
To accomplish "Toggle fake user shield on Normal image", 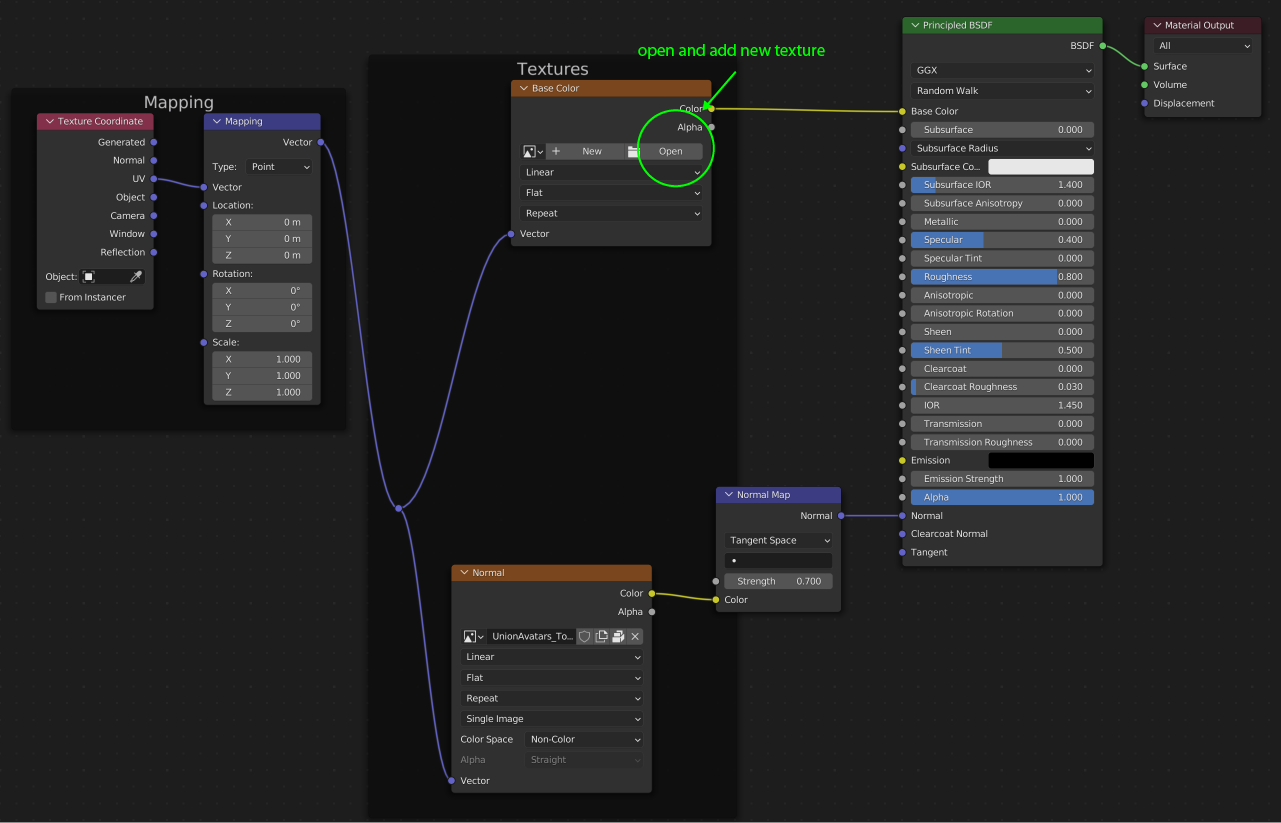I will 585,636.
